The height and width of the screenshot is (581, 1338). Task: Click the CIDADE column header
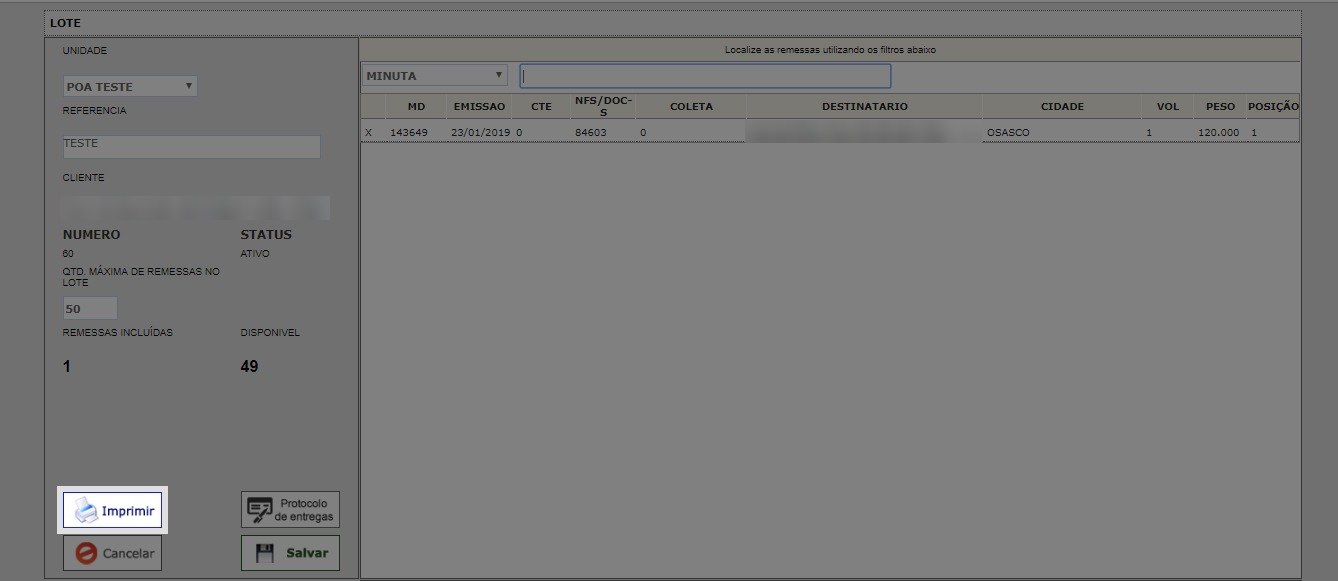[1062, 106]
